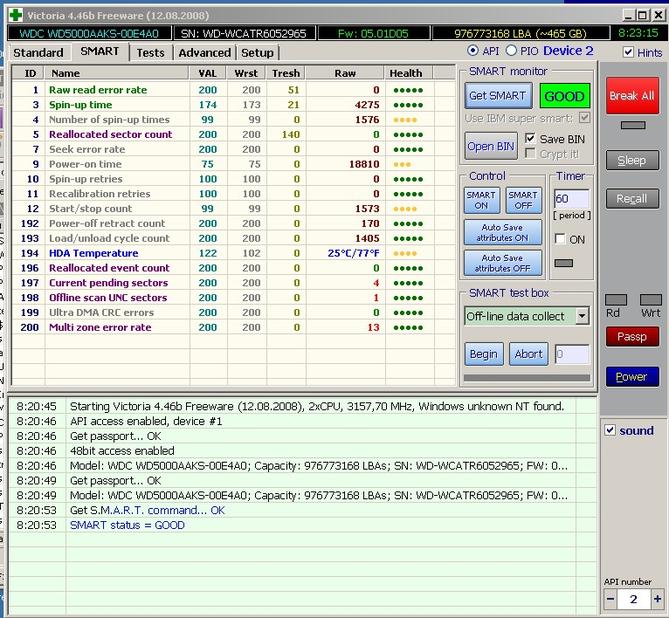Toggle the Crypt it! checkbox
Viewport: 669px width, 618px height.
coord(530,153)
